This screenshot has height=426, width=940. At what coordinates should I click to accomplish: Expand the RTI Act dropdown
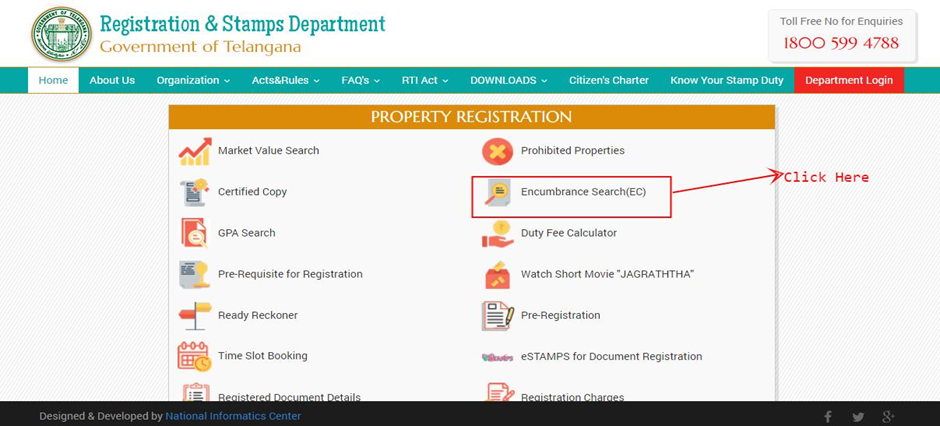(425, 80)
